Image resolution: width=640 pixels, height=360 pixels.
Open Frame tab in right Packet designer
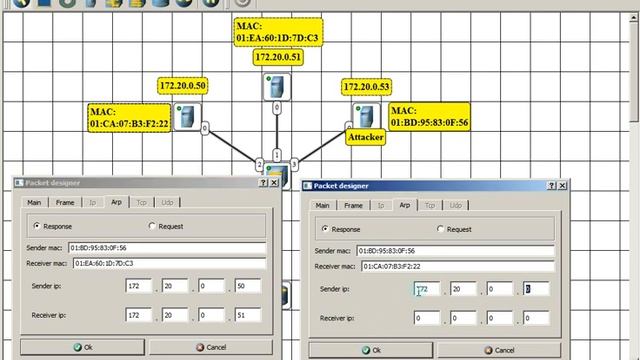pos(353,205)
